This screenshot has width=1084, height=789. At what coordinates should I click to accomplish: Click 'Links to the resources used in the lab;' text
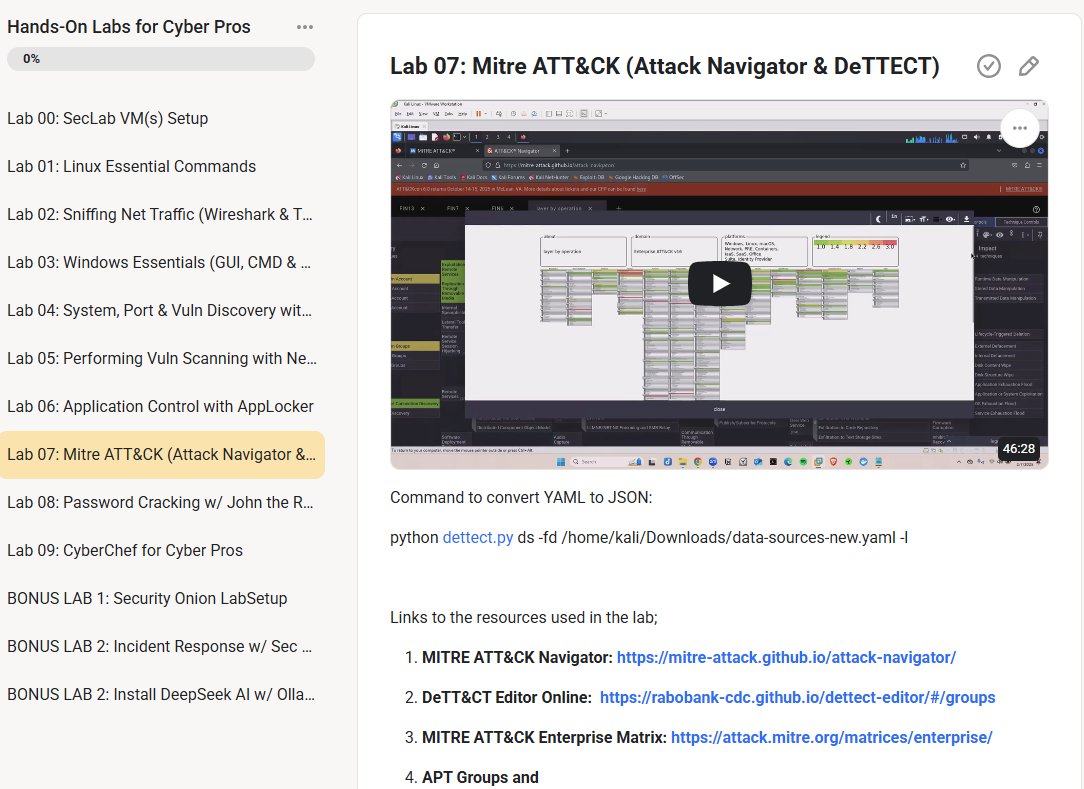pos(523,618)
